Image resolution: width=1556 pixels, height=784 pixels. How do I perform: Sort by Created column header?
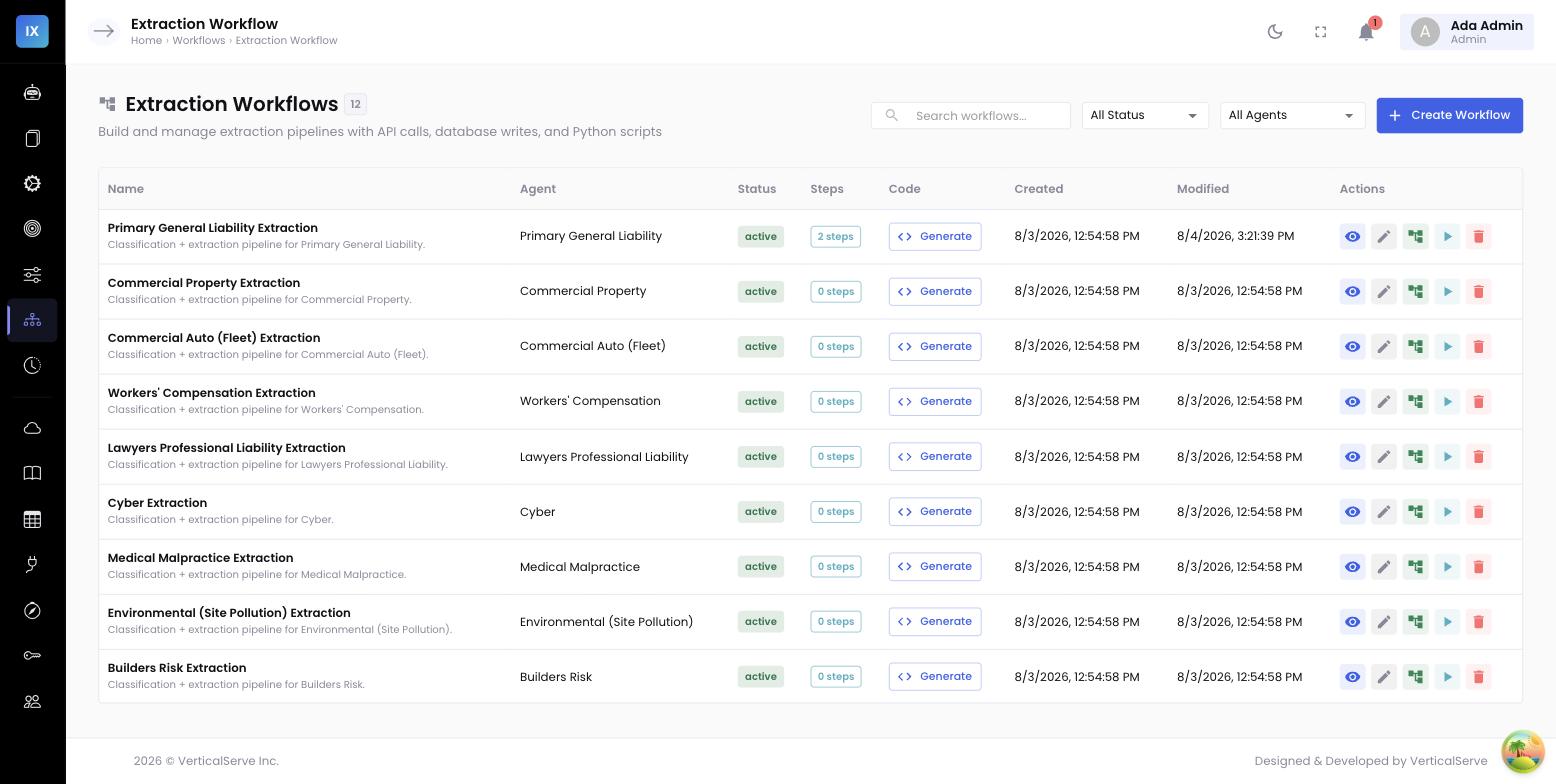tap(1039, 189)
